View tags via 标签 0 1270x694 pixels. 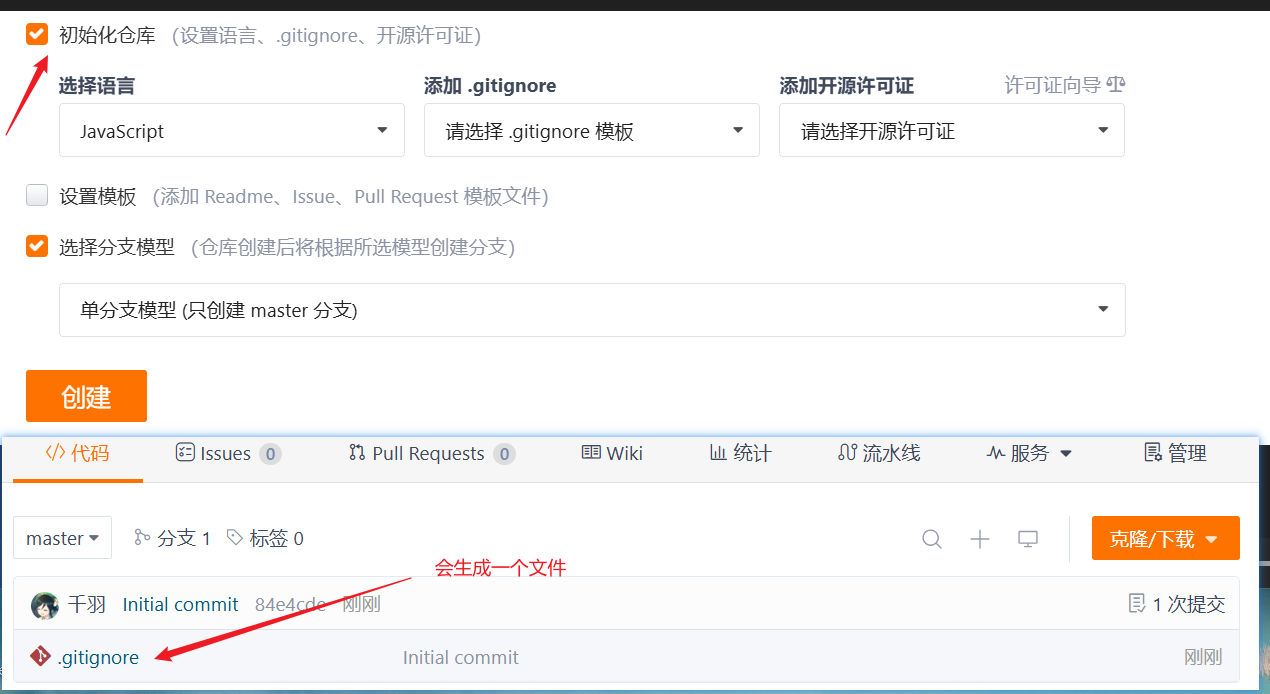tap(265, 538)
